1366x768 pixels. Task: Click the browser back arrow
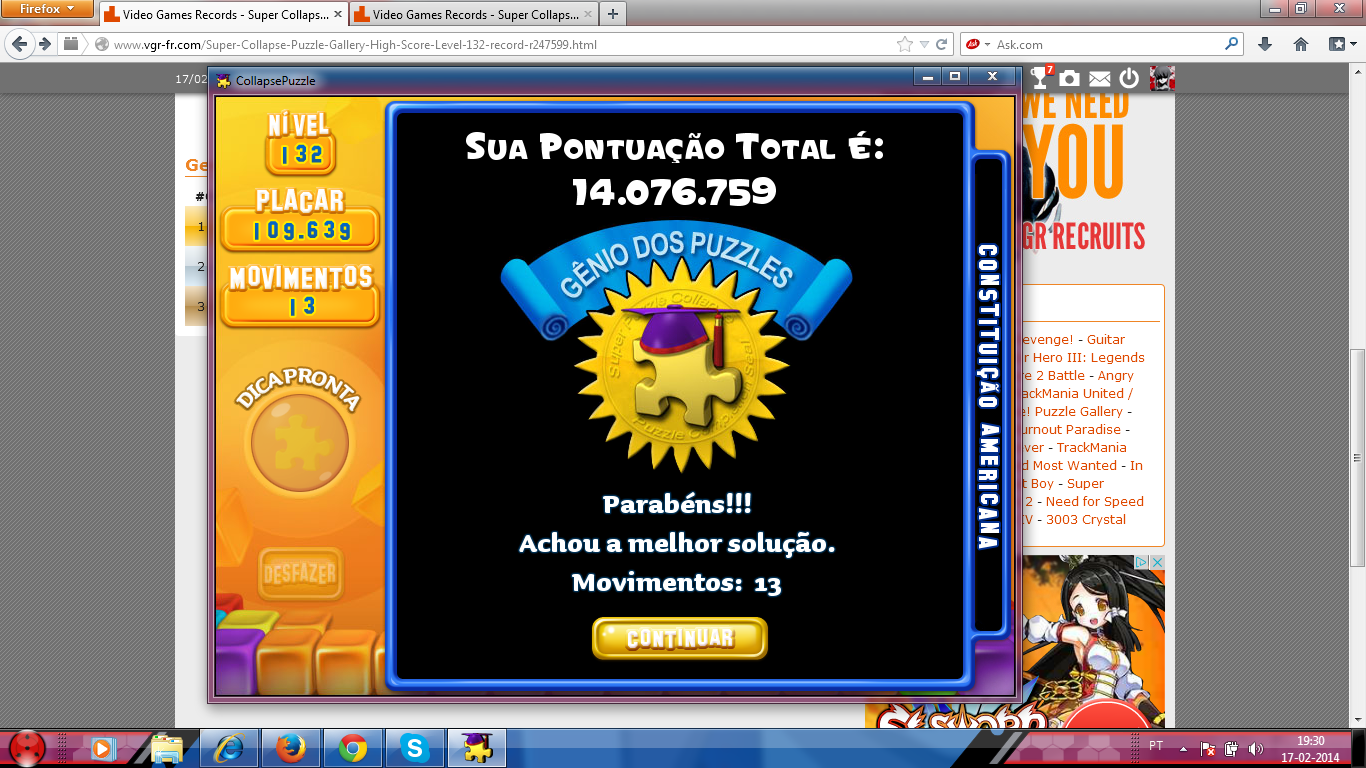[19, 44]
